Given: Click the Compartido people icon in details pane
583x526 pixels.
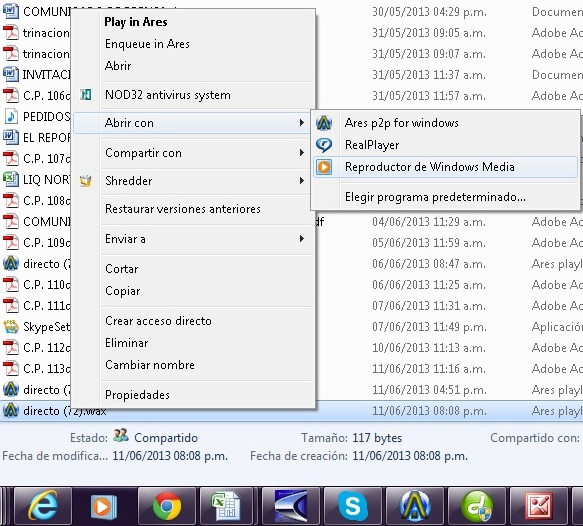Looking at the screenshot, I should pyautogui.click(x=121, y=435).
